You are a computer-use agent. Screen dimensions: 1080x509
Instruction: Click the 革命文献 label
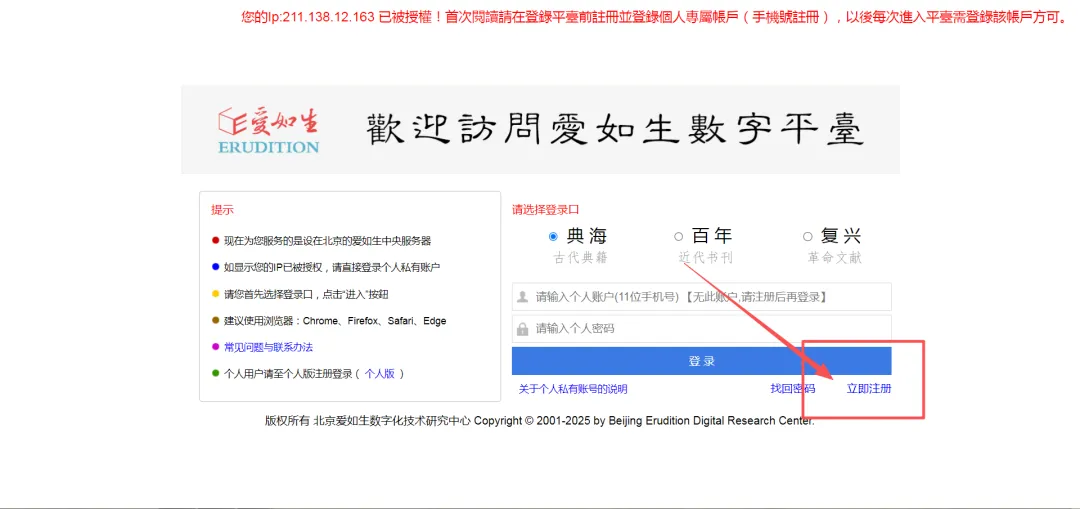[834, 258]
